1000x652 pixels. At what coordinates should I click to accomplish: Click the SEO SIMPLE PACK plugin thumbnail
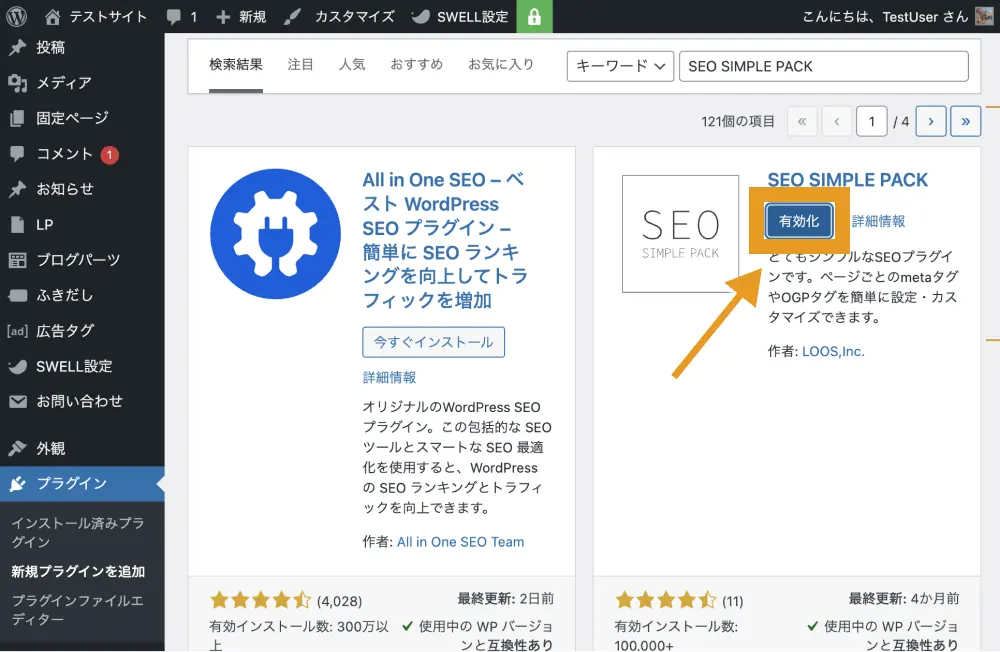[680, 234]
